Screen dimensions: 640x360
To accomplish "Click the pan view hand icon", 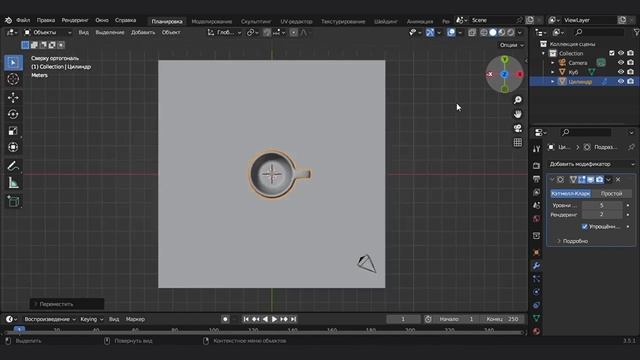I will click(518, 114).
